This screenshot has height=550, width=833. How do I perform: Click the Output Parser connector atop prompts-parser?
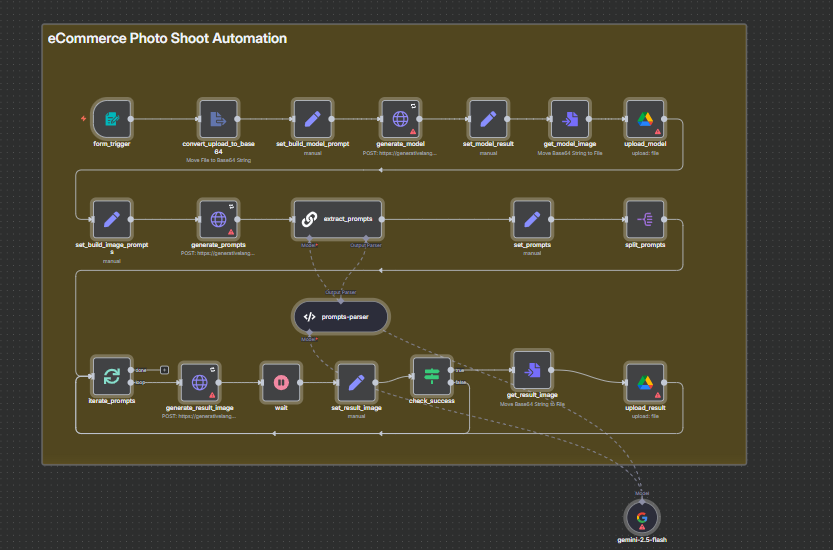point(341,300)
